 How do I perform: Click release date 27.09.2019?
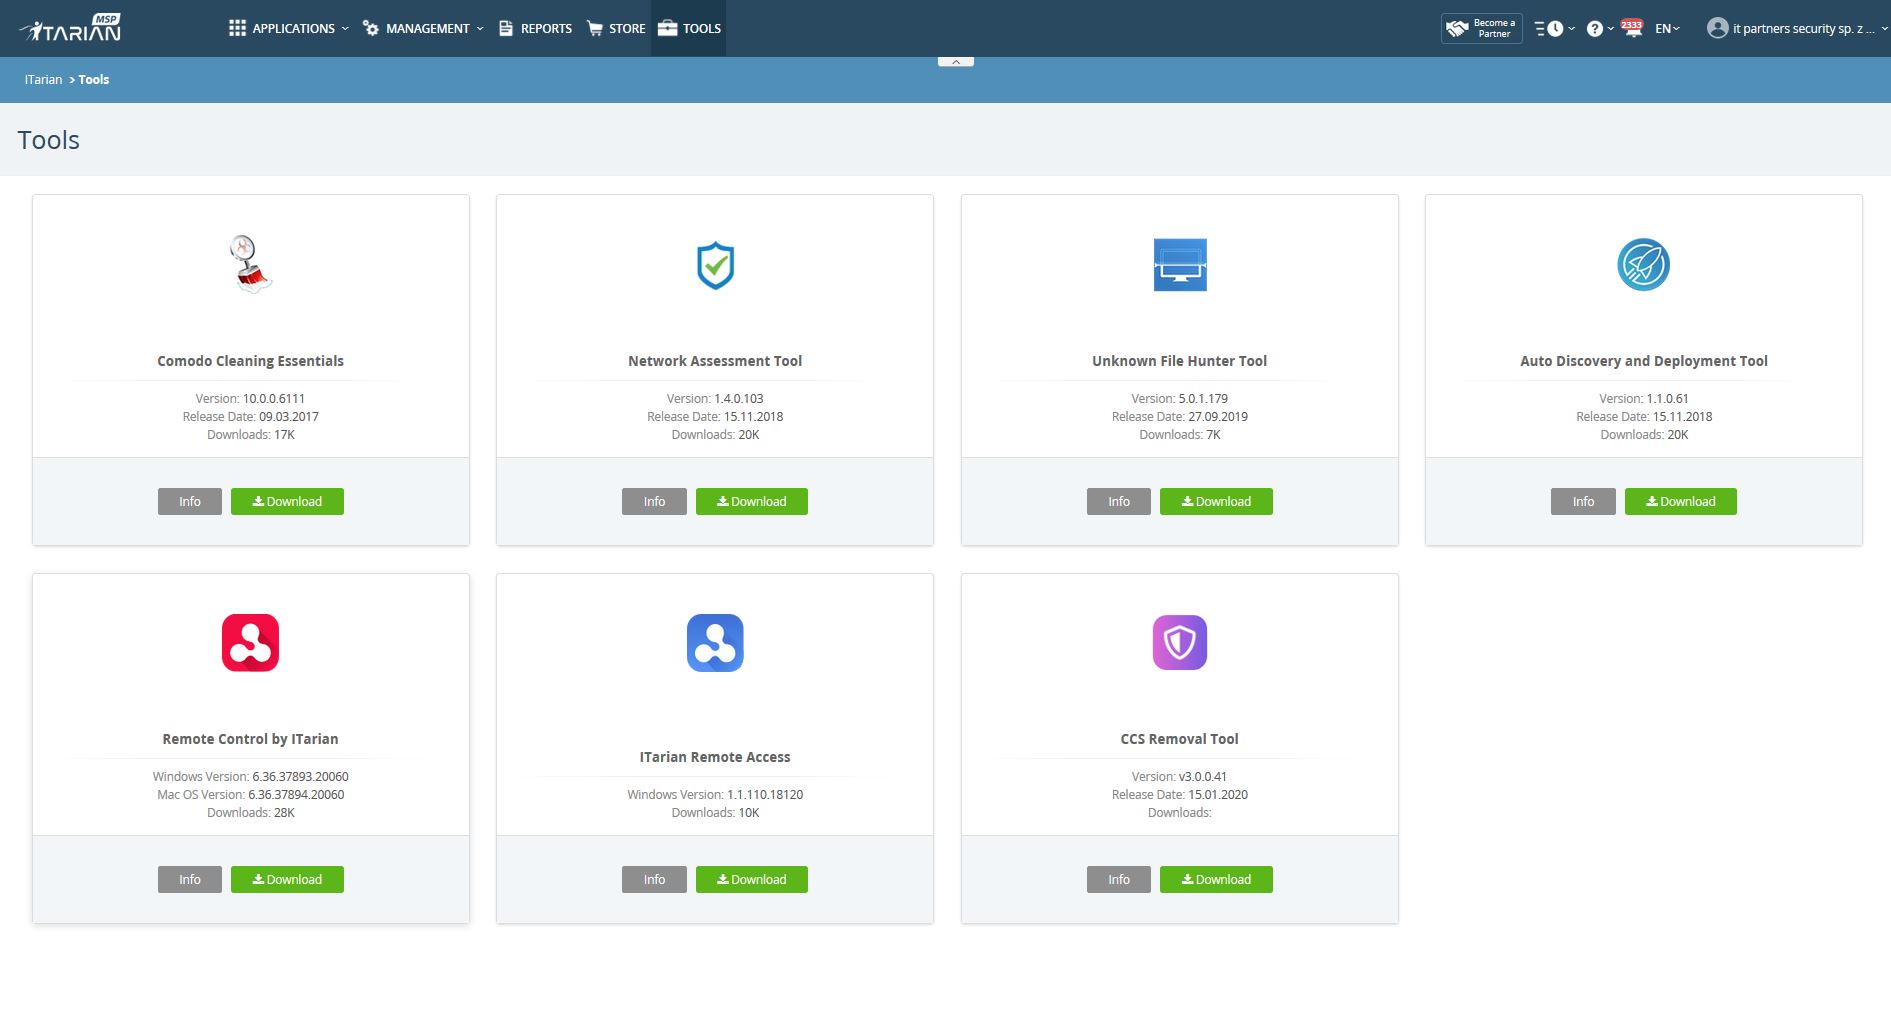[1218, 416]
